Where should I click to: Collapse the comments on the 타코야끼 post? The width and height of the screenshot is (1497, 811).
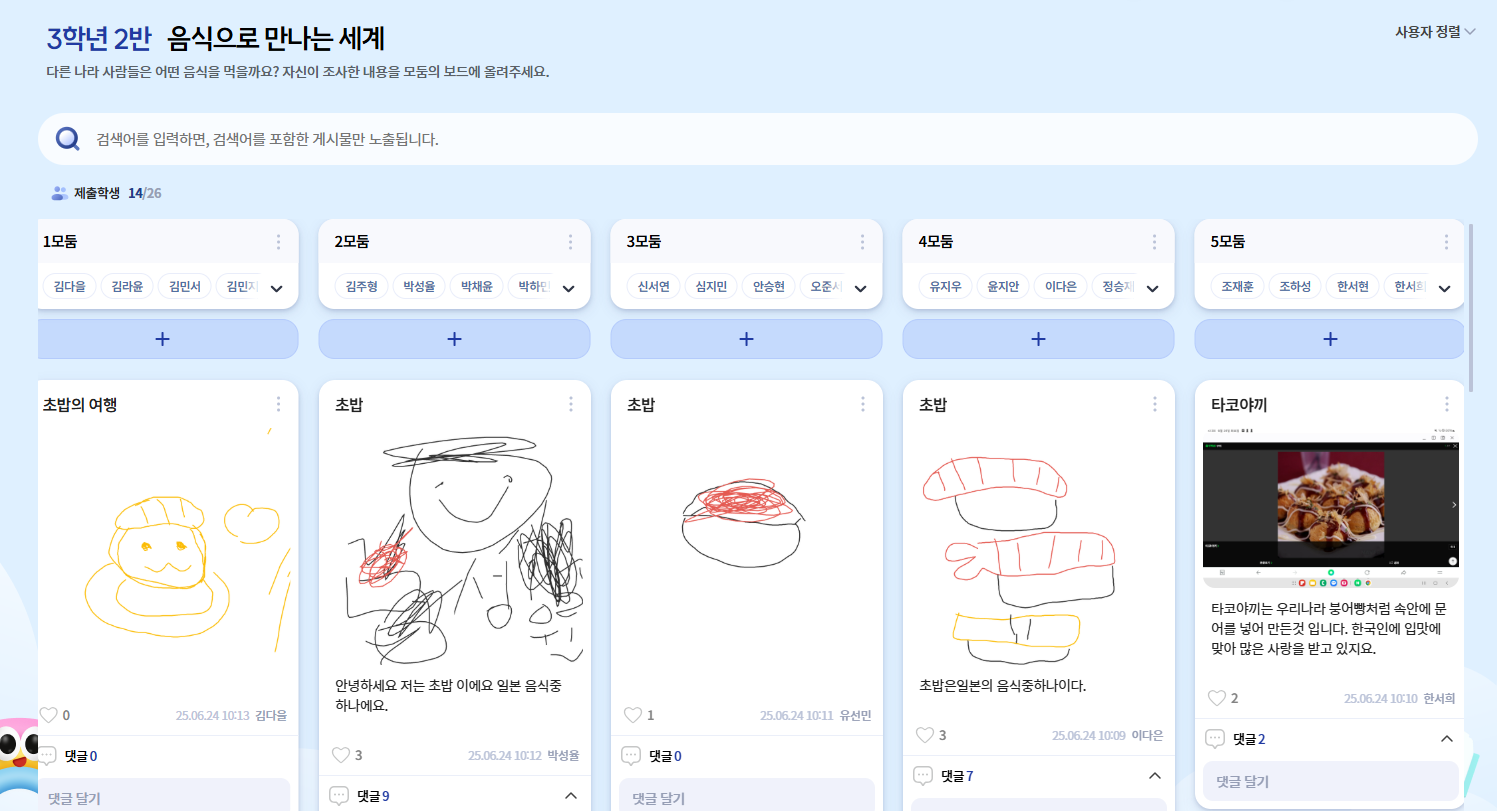[x=1446, y=739]
